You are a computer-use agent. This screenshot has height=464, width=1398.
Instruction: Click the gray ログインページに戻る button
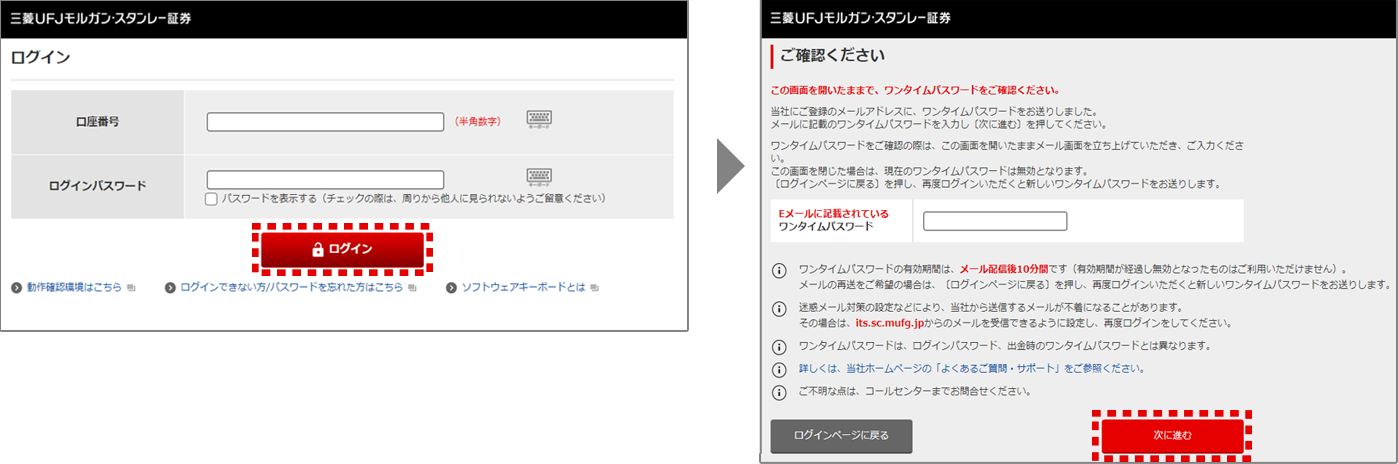point(841,436)
